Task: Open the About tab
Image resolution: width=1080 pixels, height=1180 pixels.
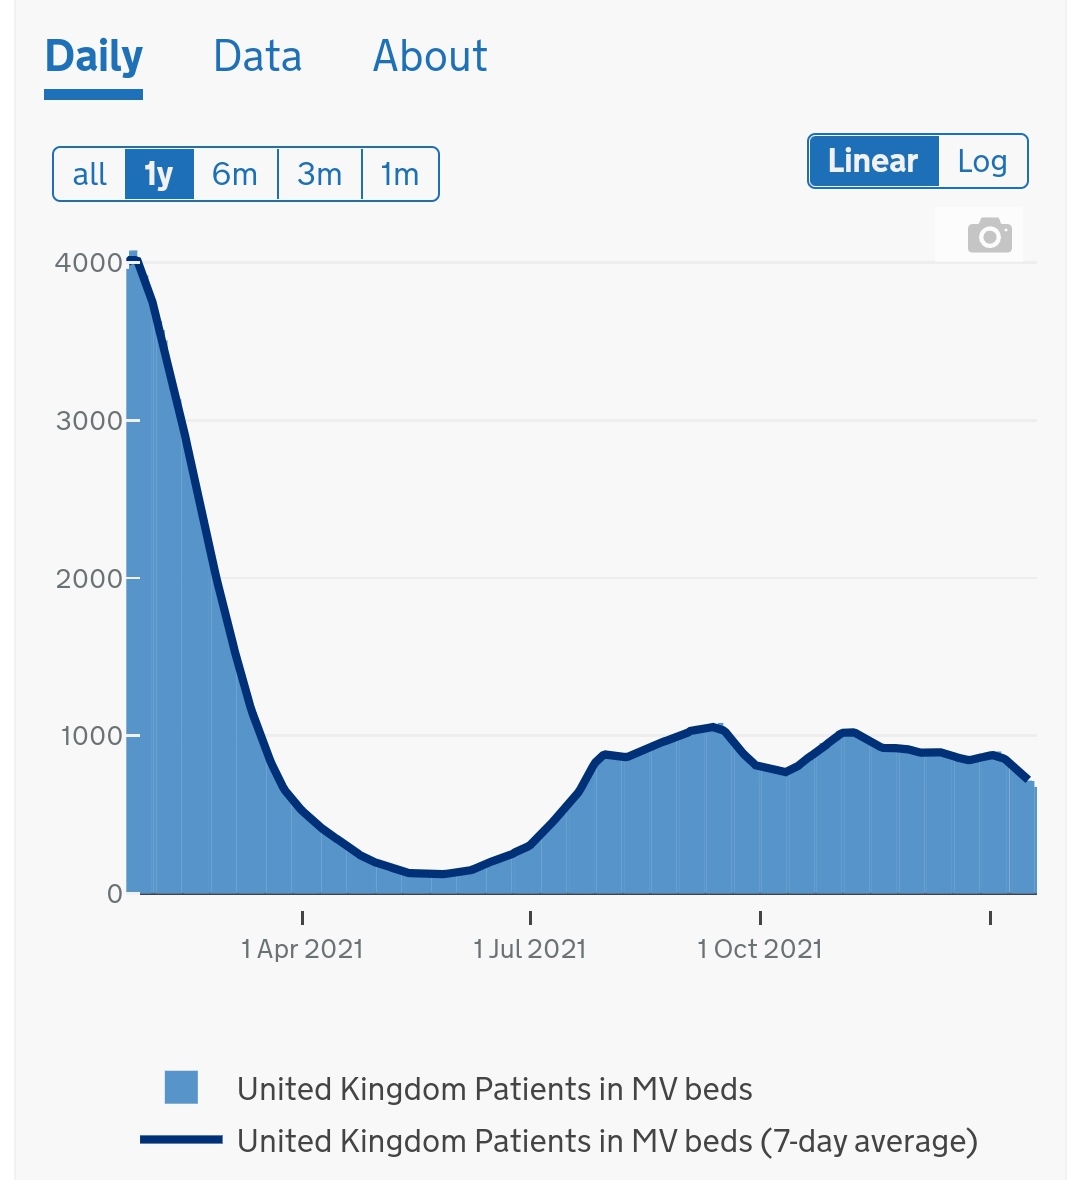Action: [x=430, y=57]
